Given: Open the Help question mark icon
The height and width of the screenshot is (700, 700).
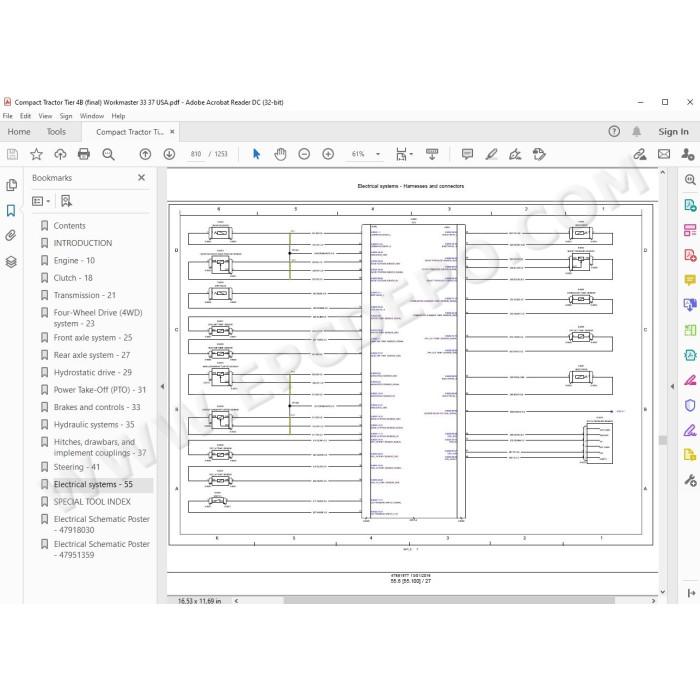Looking at the screenshot, I should tap(614, 132).
